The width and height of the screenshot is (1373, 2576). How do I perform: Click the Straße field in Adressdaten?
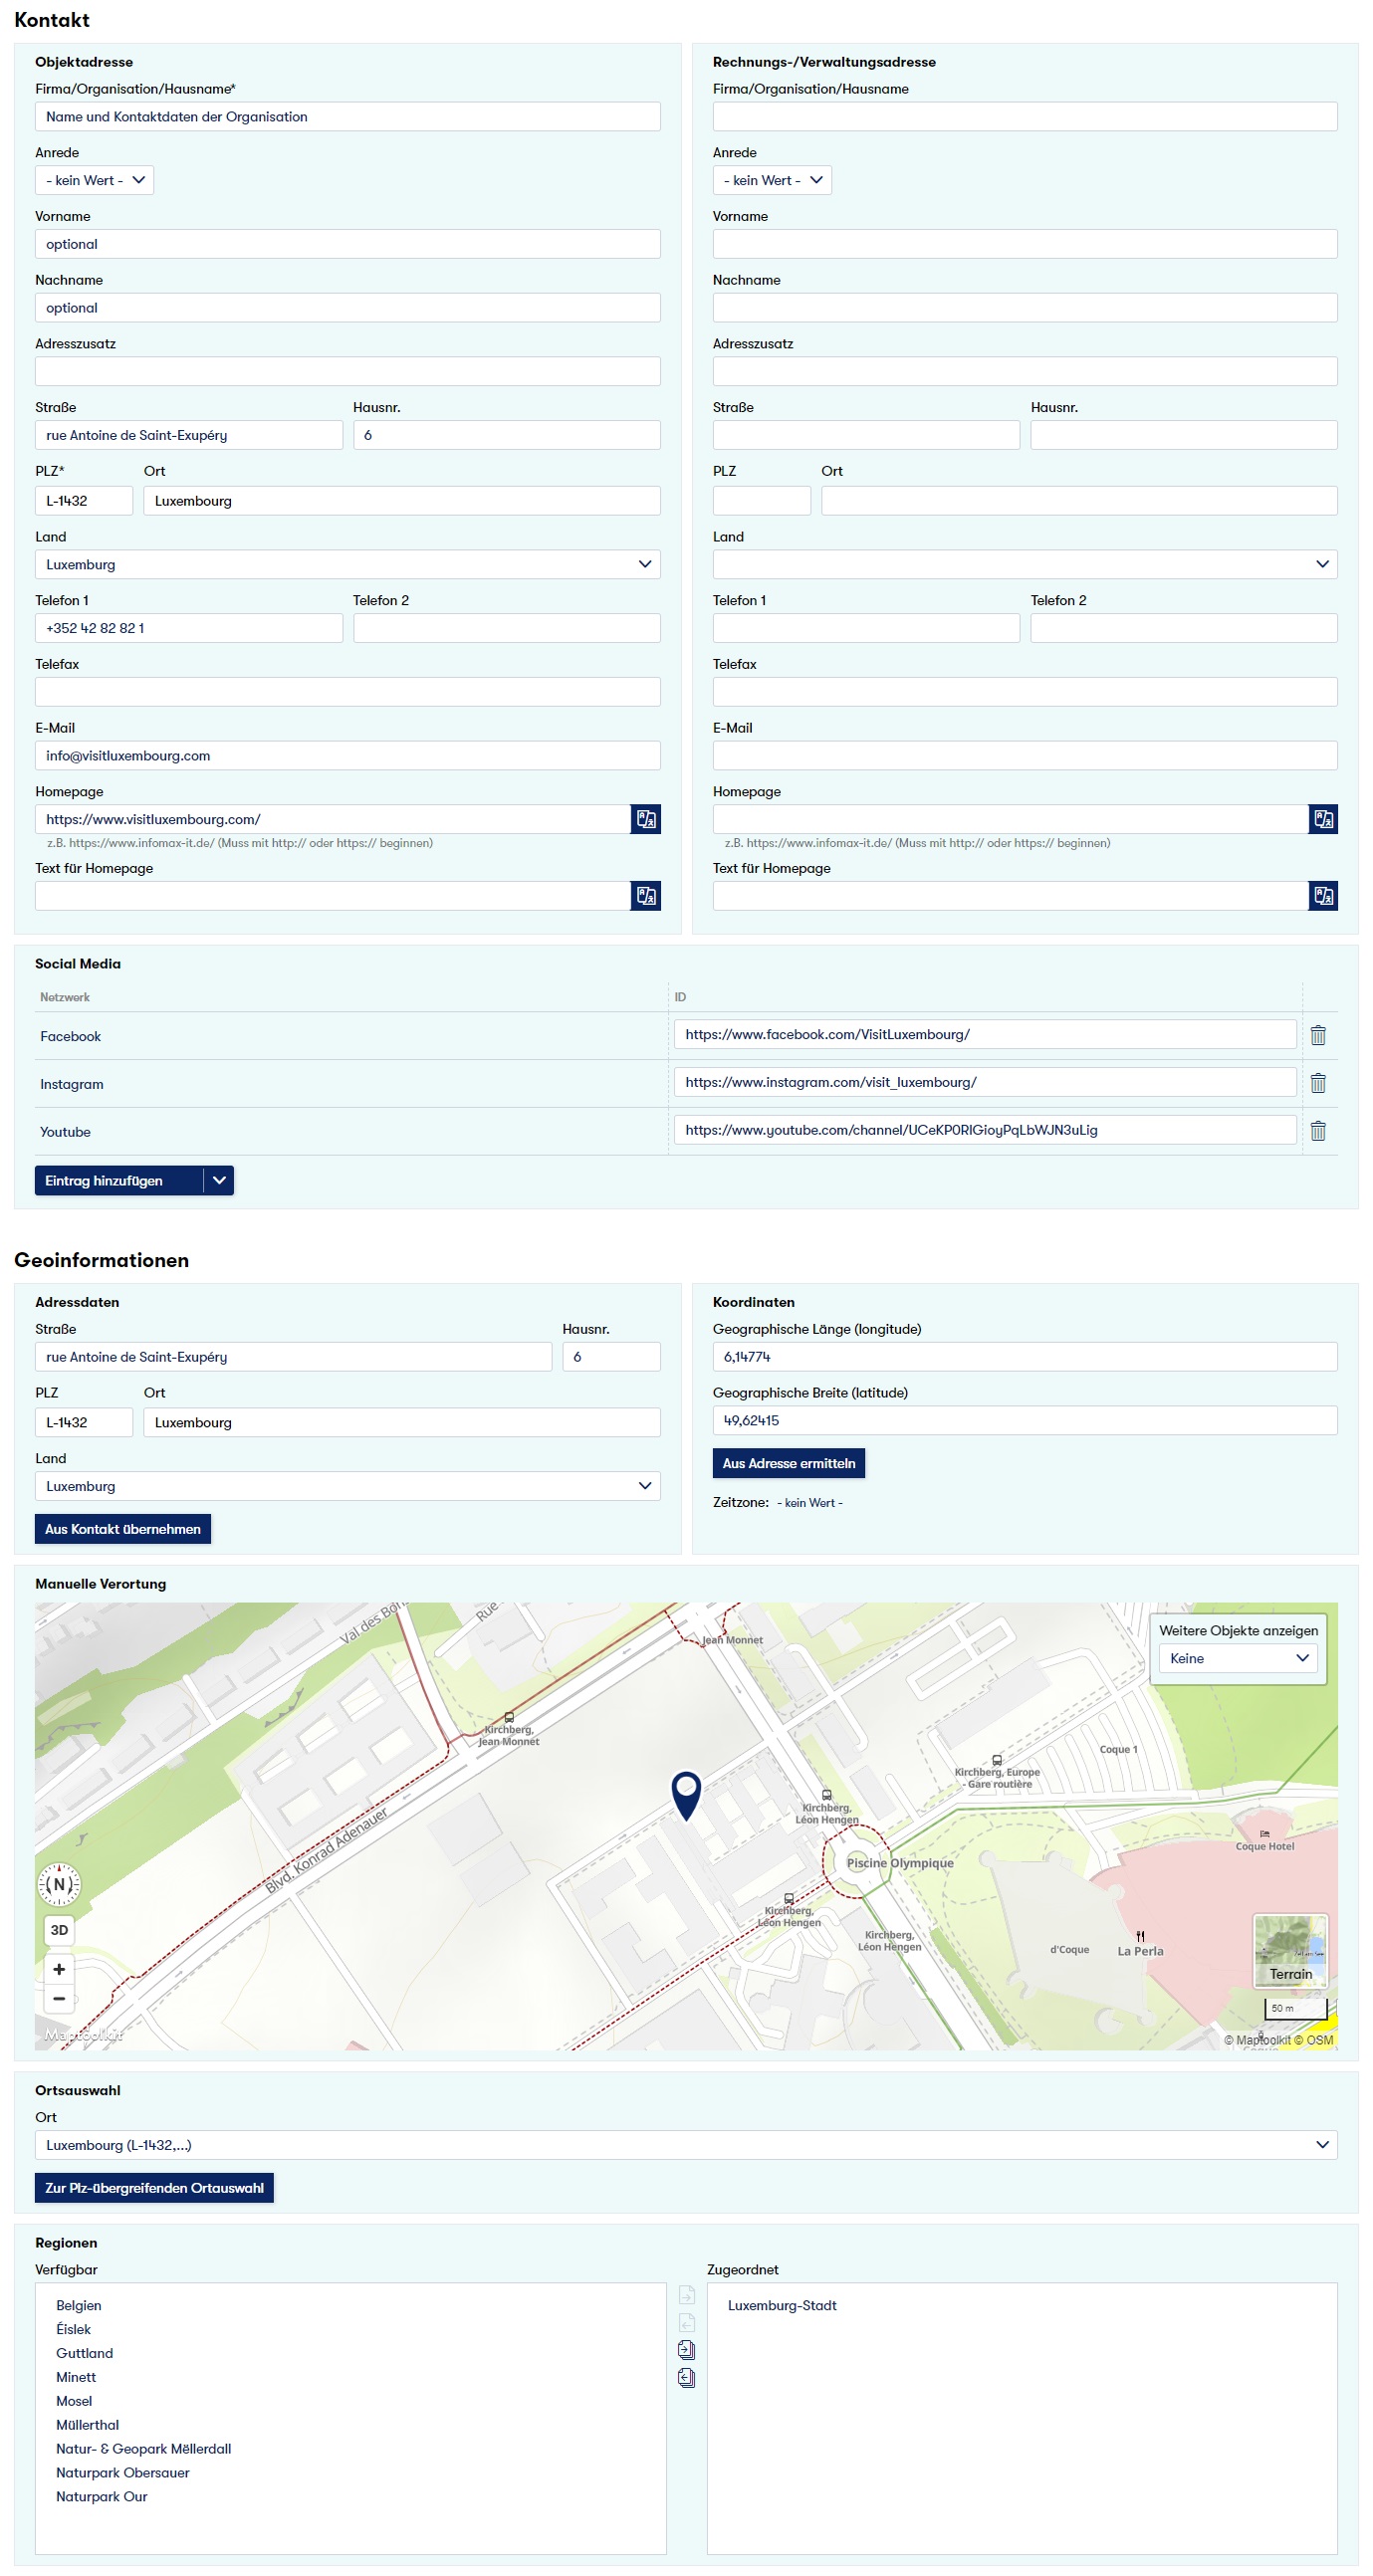(293, 1356)
